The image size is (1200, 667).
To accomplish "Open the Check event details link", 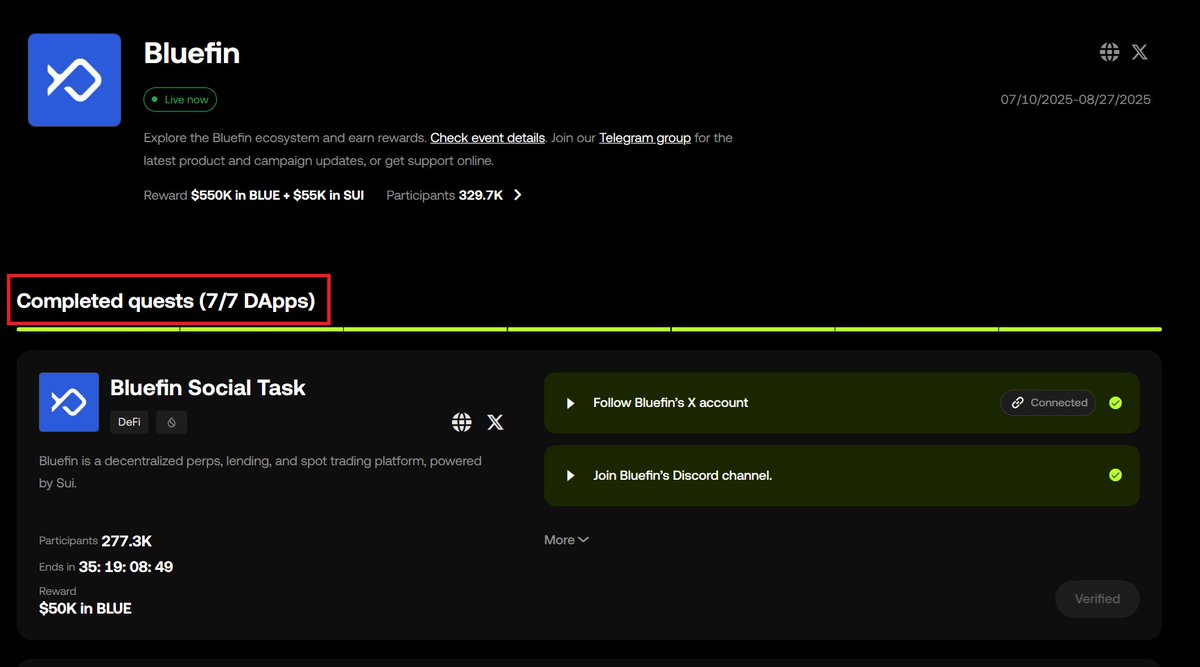I will coord(488,138).
